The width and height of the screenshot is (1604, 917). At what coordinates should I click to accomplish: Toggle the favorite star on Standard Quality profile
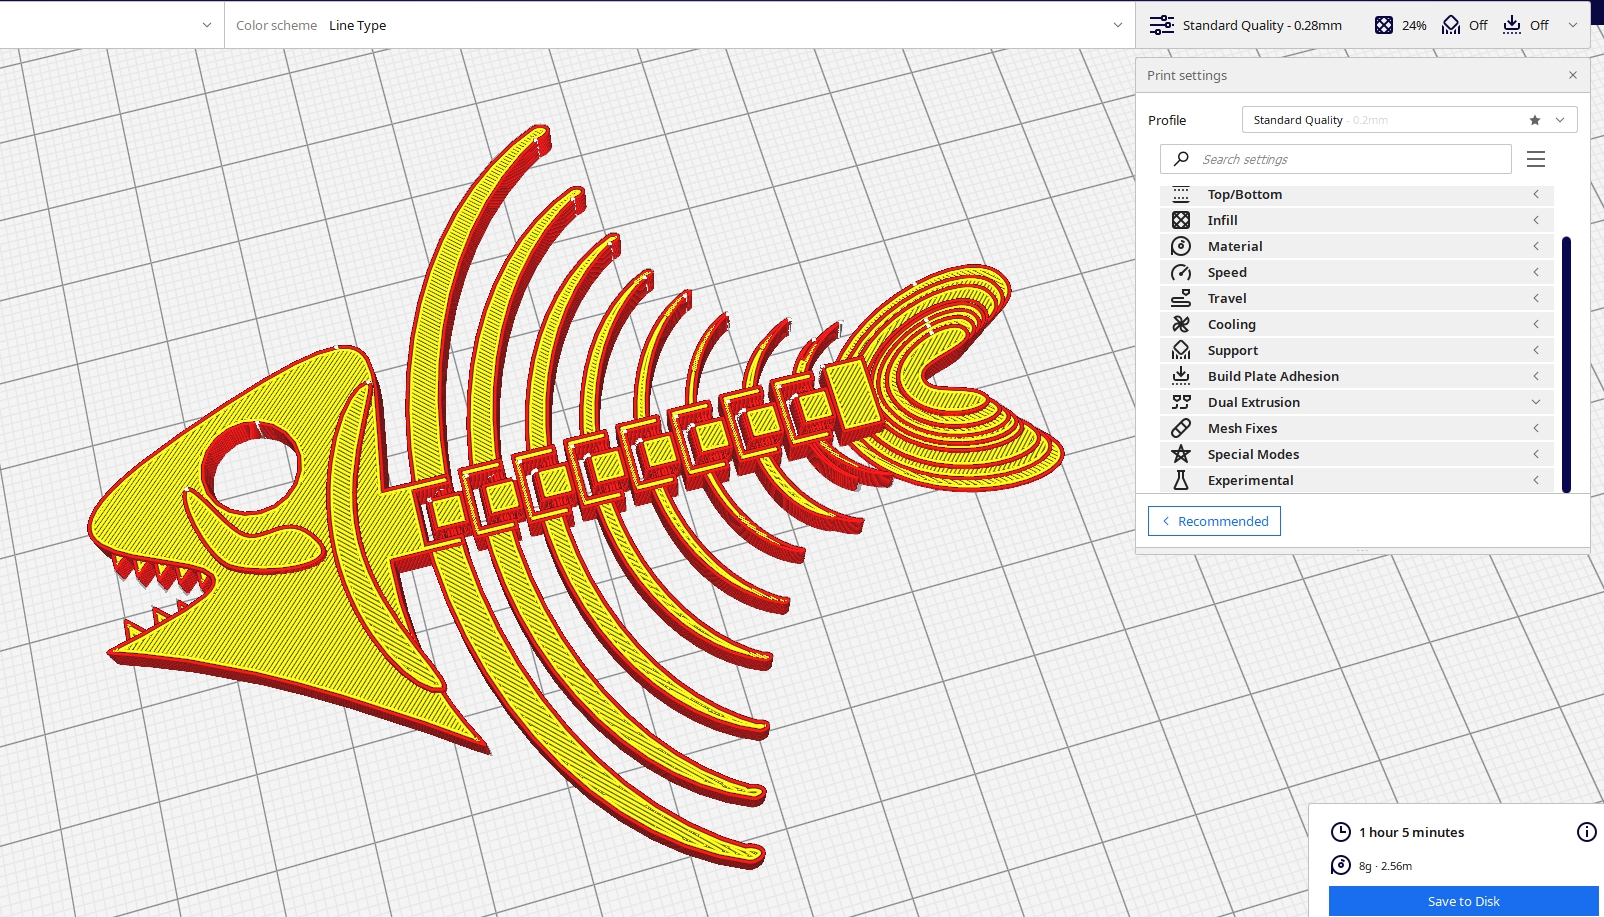click(1533, 119)
